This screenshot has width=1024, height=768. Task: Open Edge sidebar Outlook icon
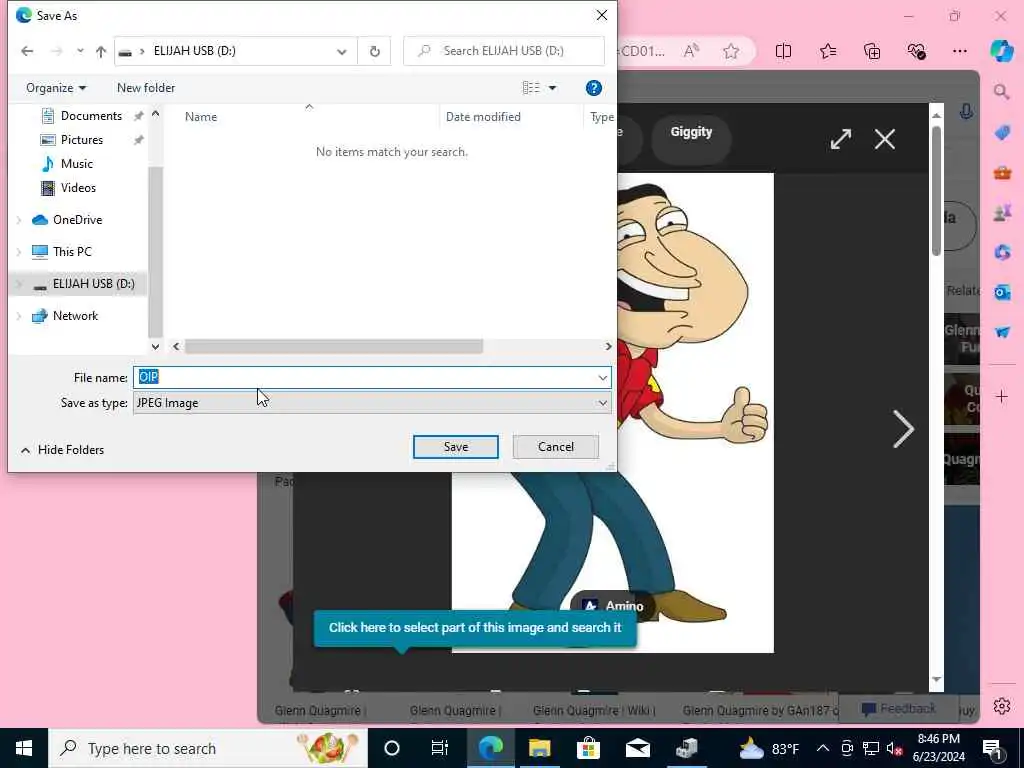pos(1002,292)
